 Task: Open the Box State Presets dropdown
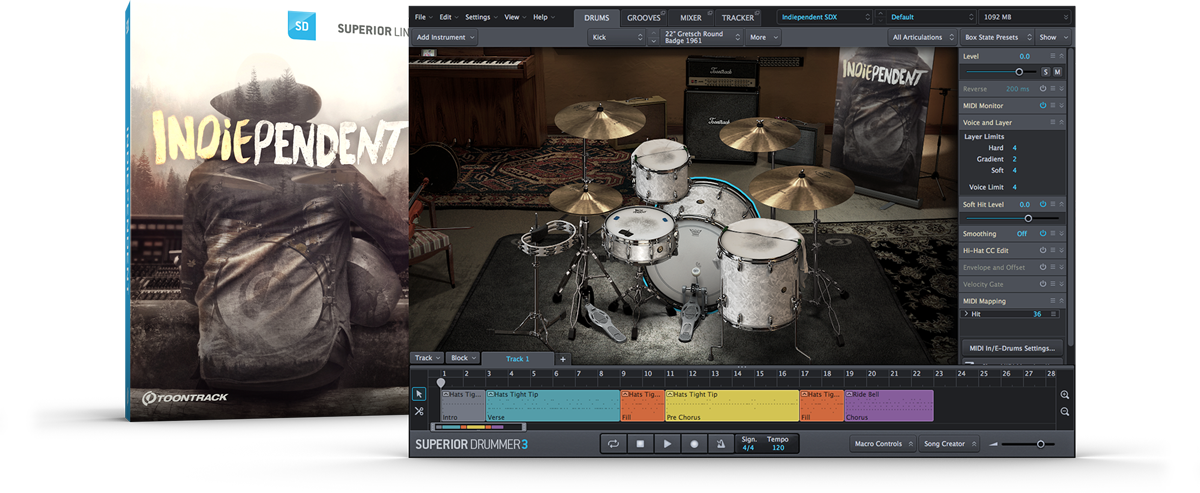(x=996, y=37)
